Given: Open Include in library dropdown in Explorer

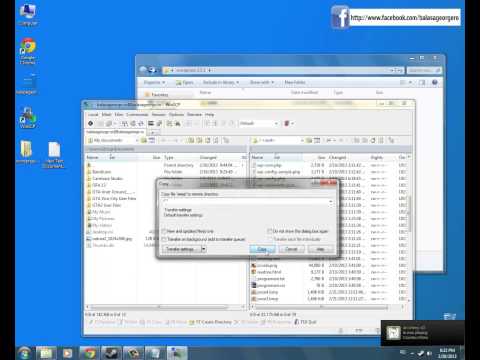Looking at the screenshot, I should tap(221, 82).
